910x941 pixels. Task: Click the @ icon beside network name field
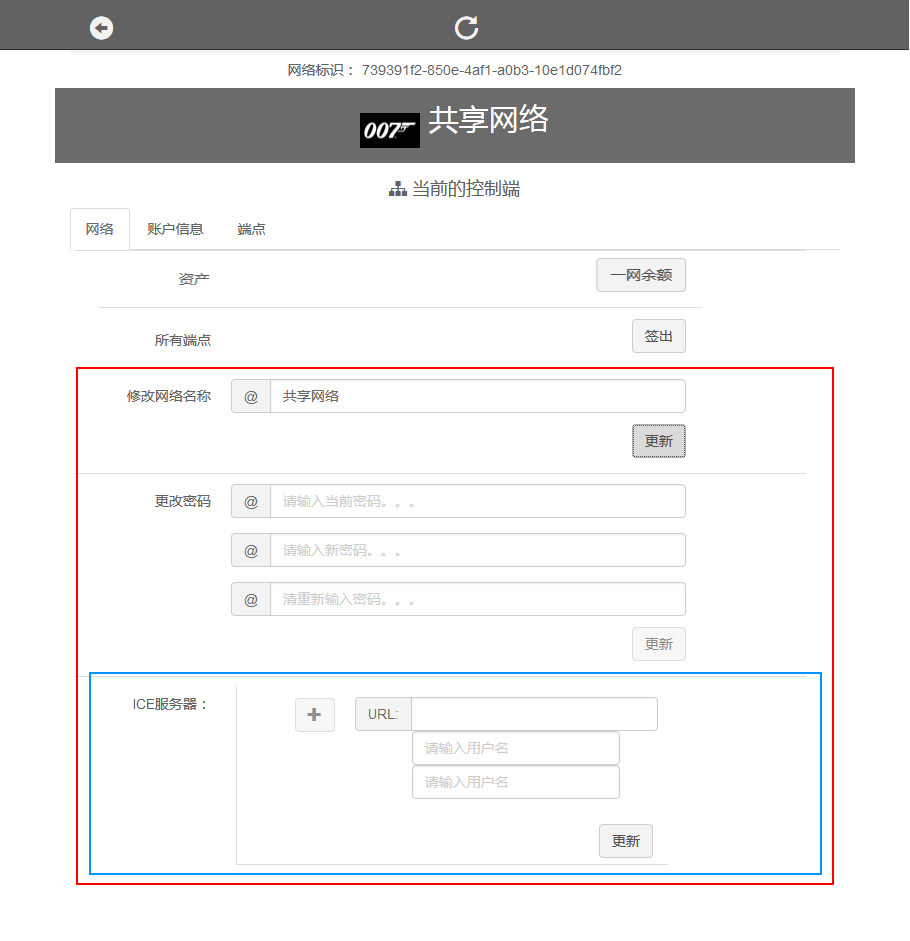point(251,396)
